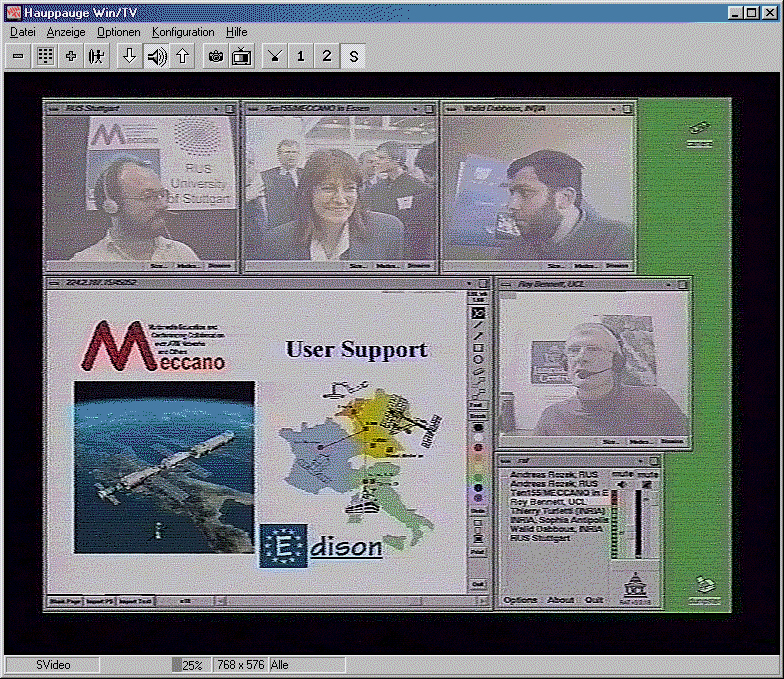Click Quit in the audio tool panel

(x=594, y=600)
